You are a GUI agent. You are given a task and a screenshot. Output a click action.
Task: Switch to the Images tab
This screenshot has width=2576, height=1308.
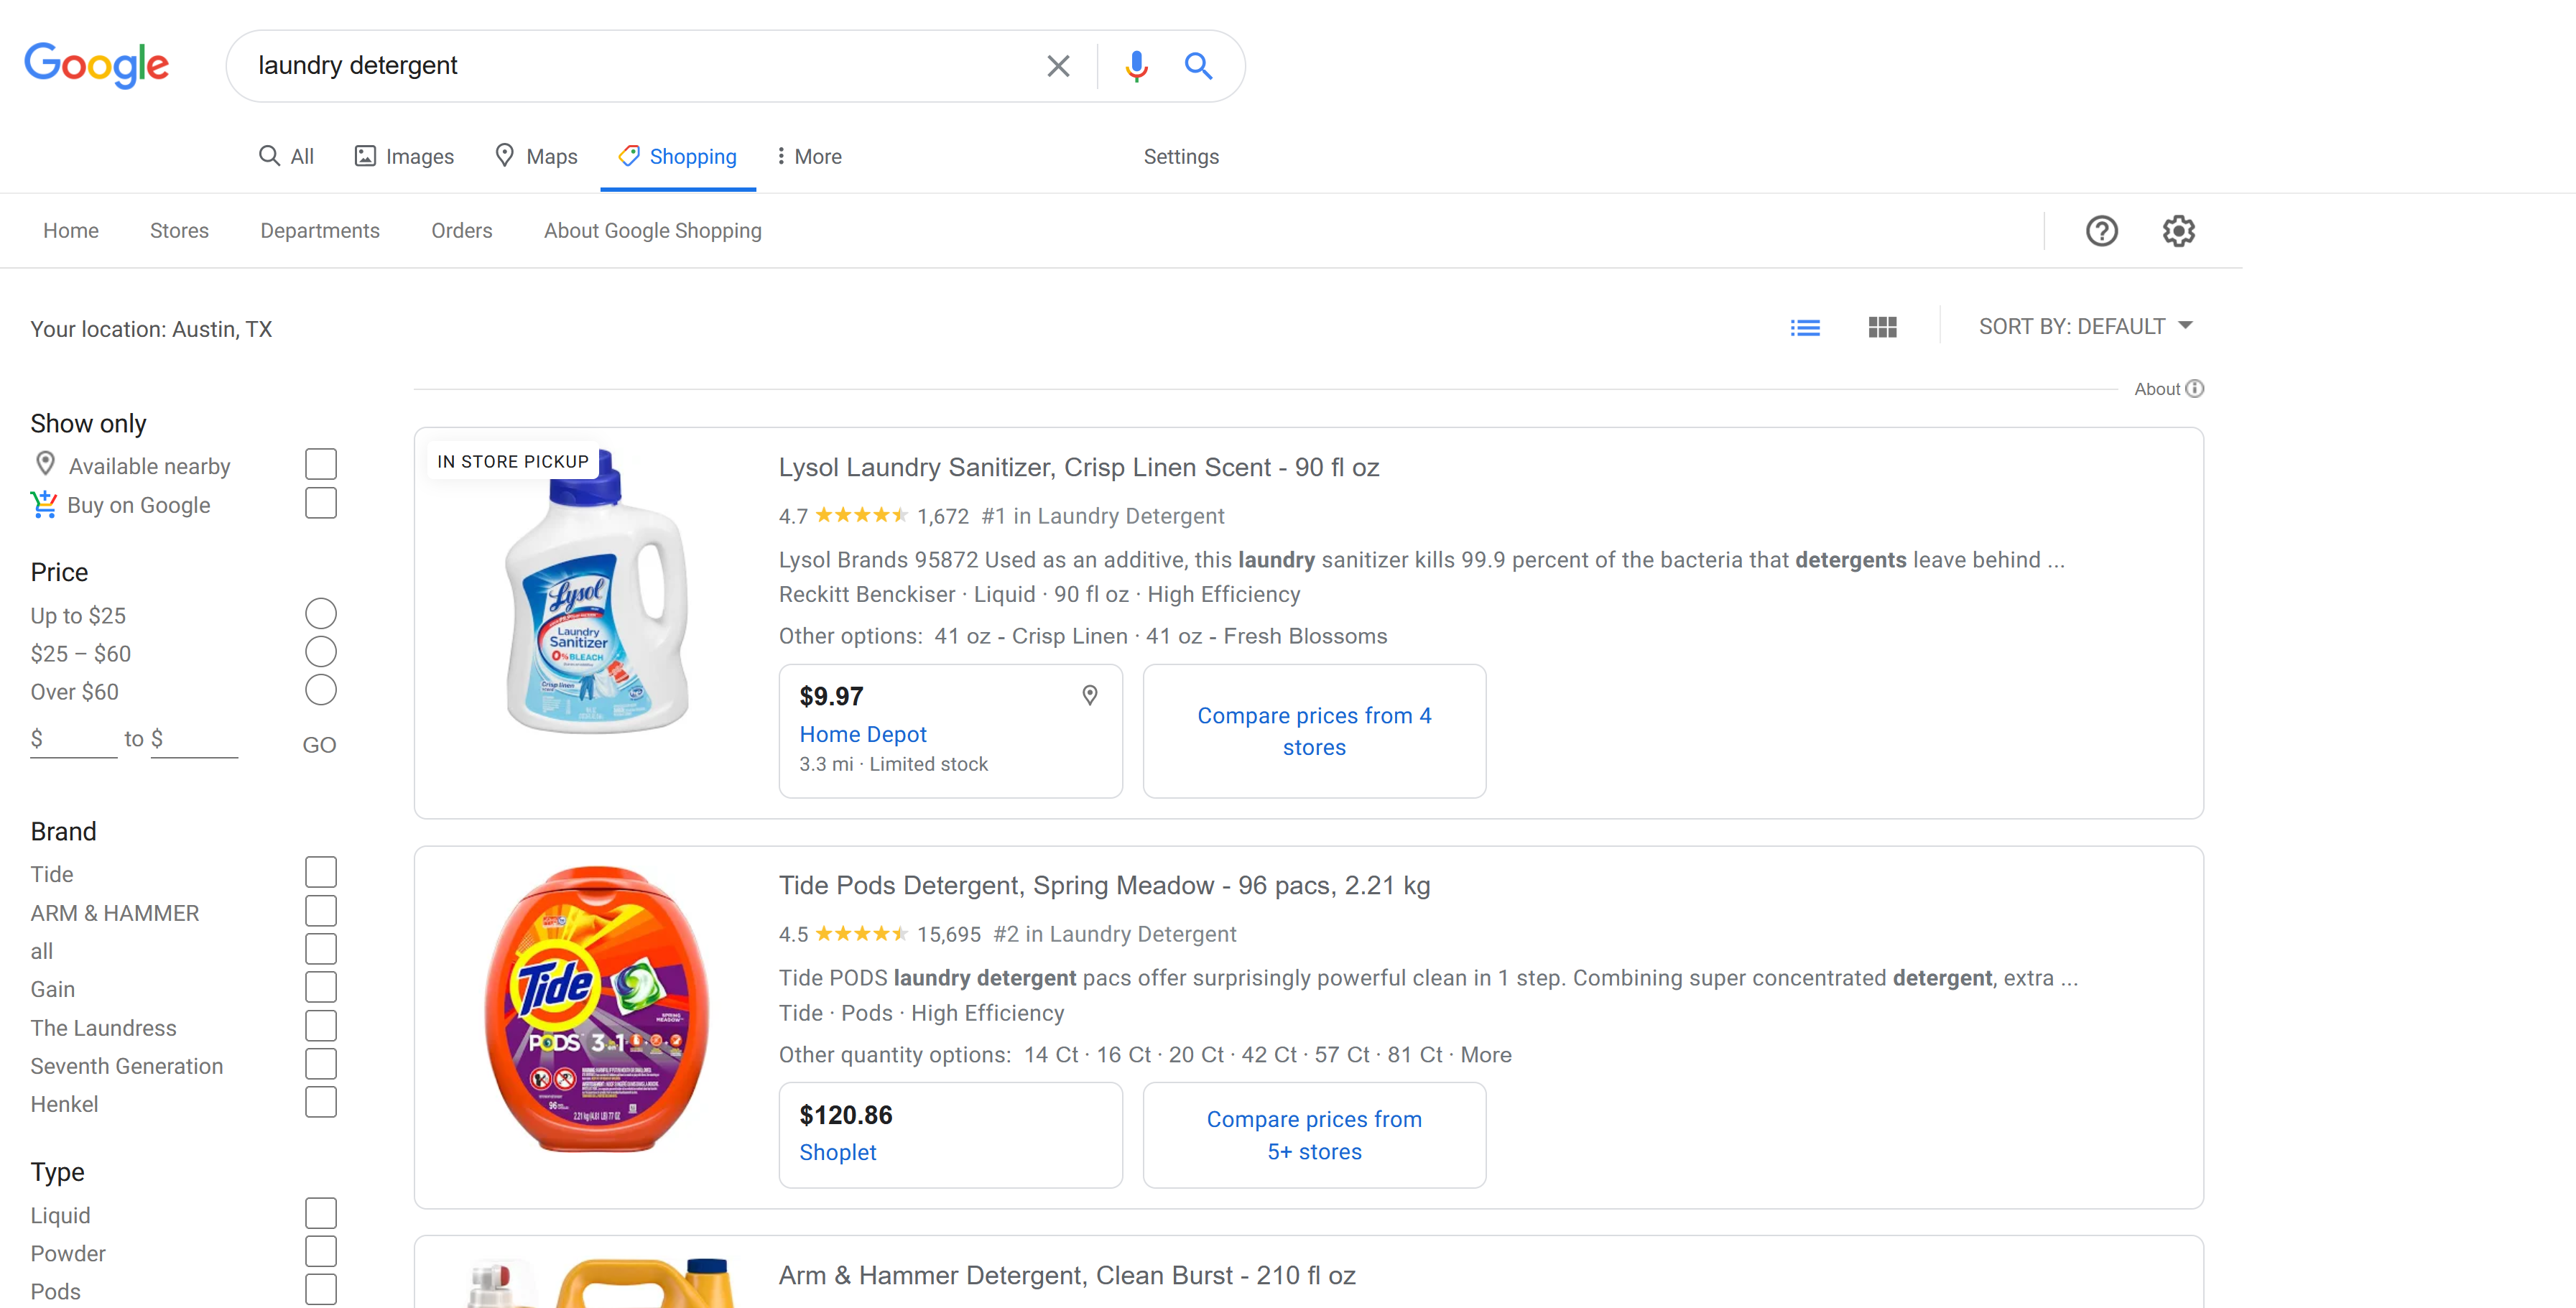pyautogui.click(x=405, y=157)
